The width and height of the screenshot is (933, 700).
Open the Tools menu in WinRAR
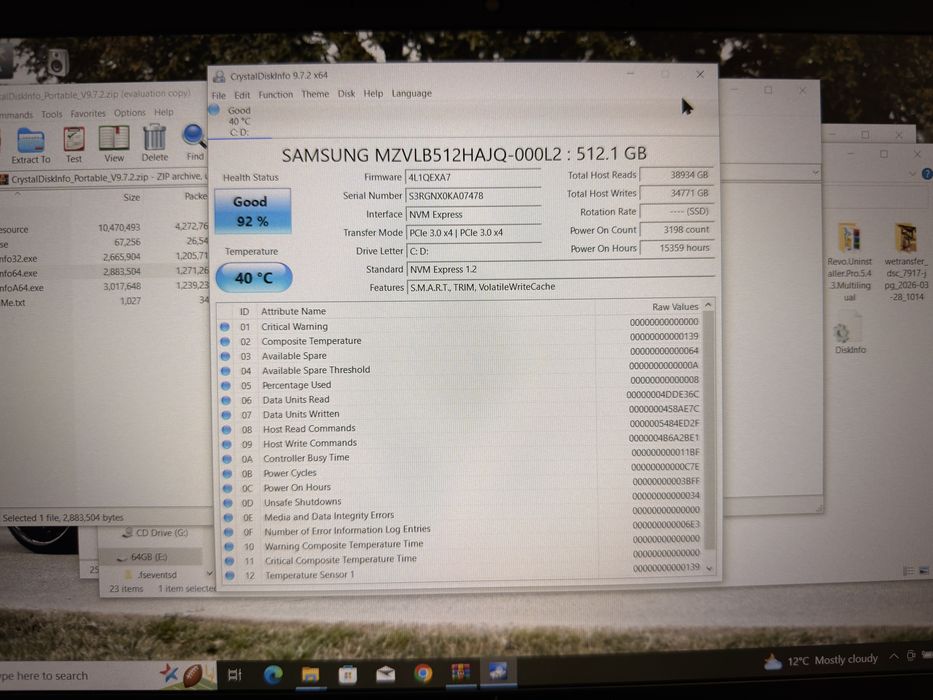pyautogui.click(x=52, y=114)
